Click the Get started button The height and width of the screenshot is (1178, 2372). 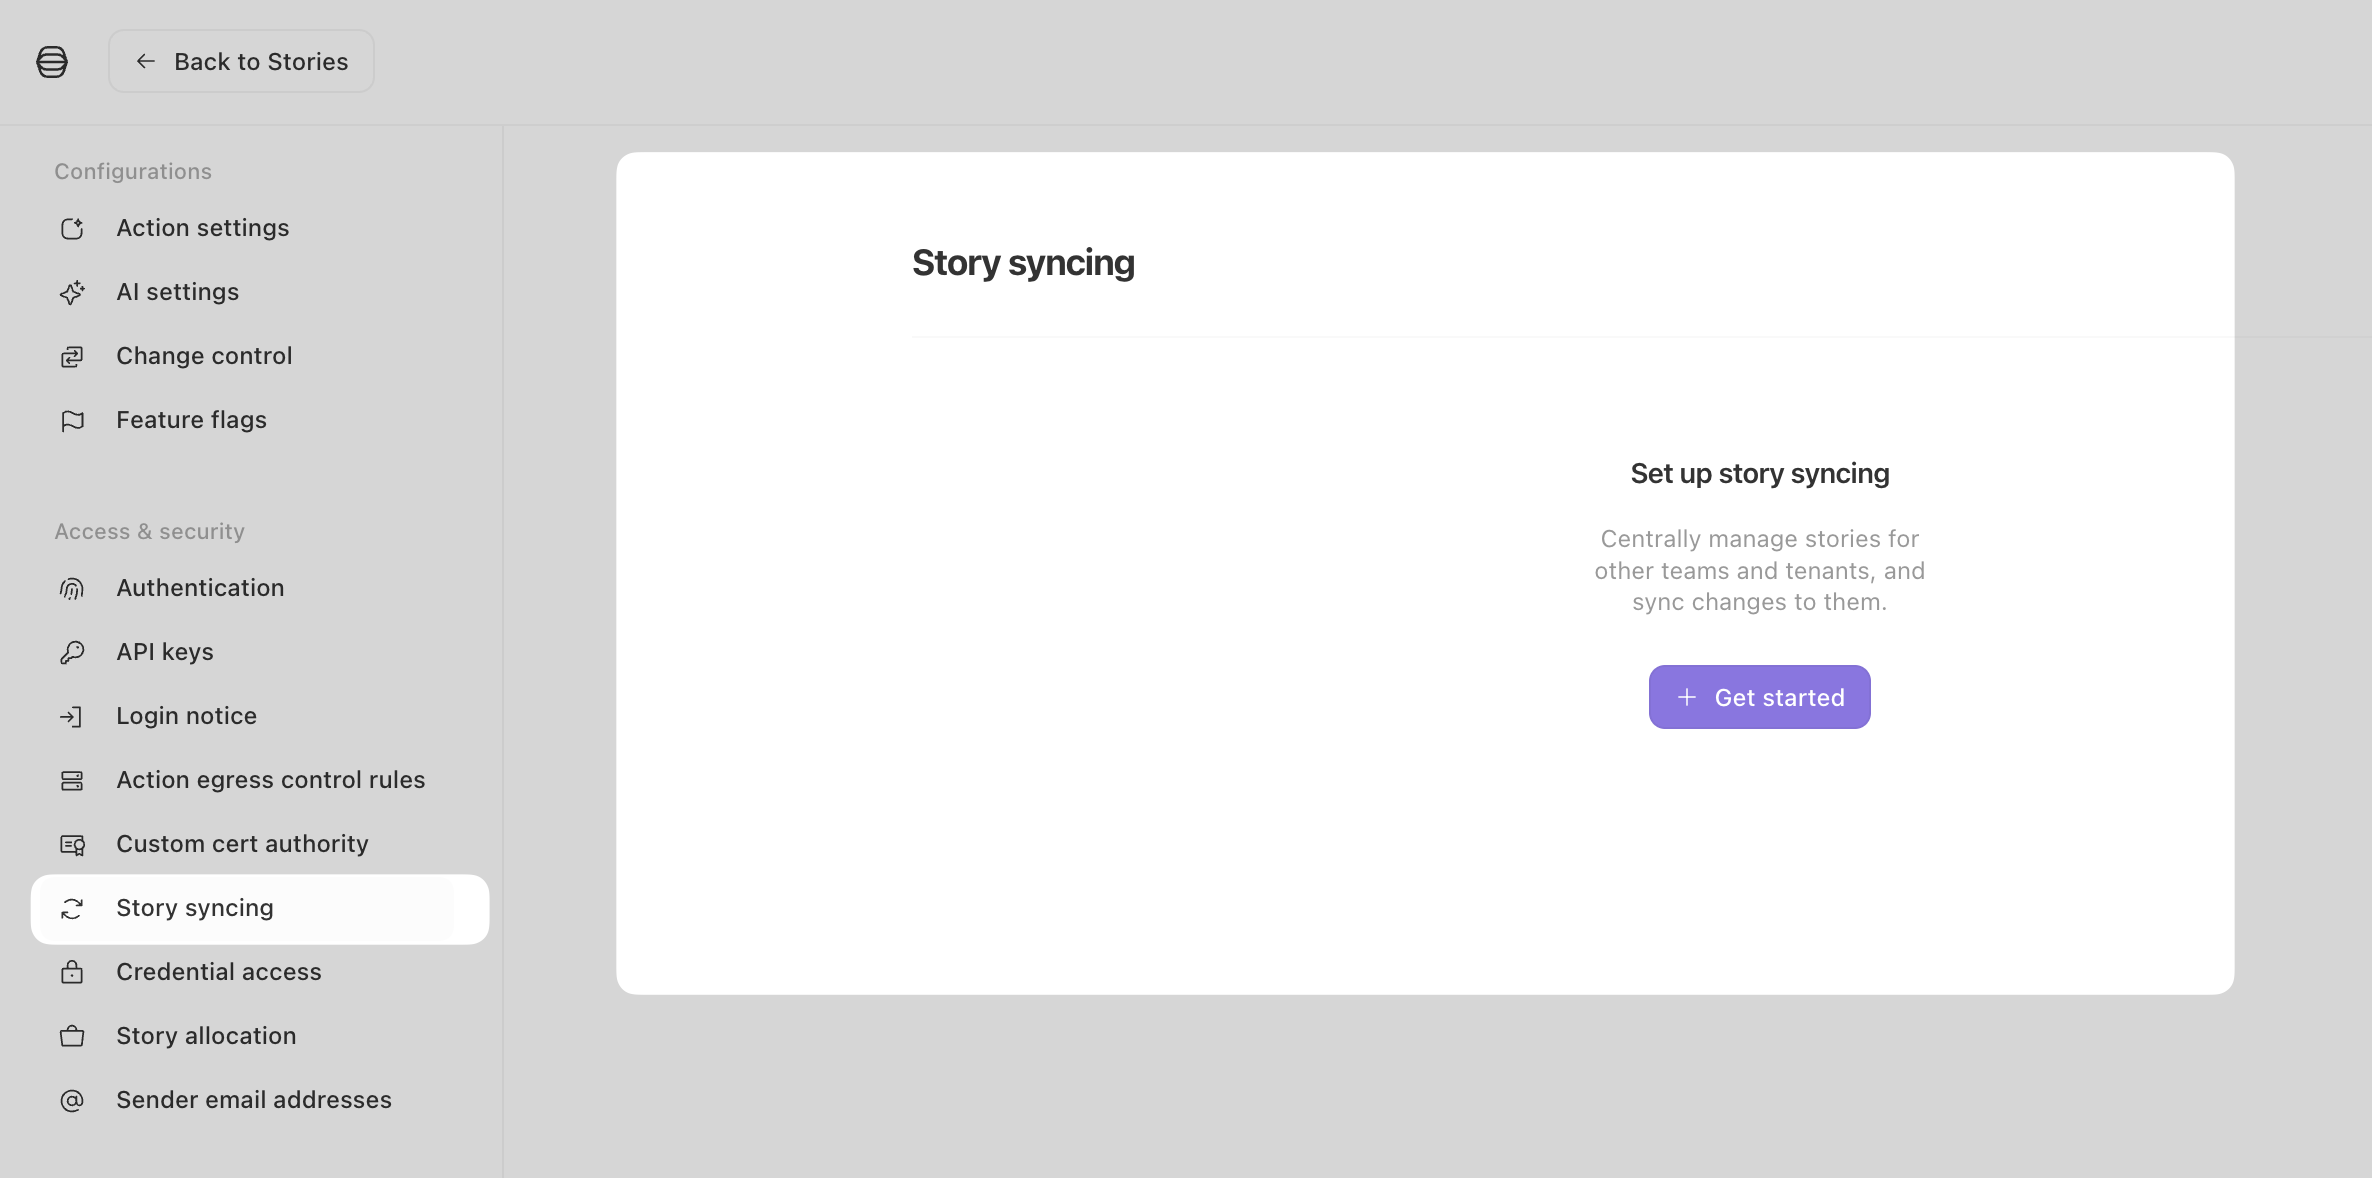pos(1759,697)
